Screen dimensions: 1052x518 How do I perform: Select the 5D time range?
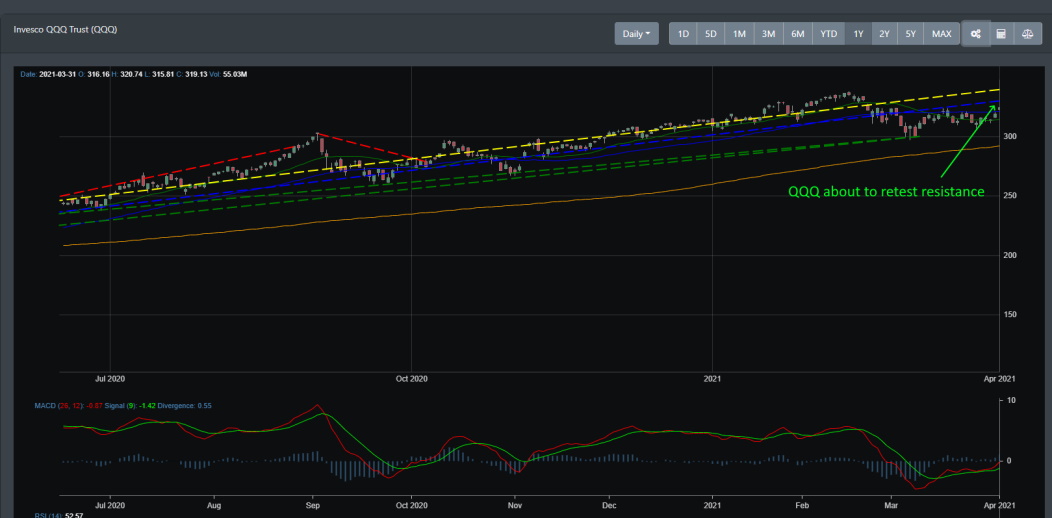click(x=711, y=34)
